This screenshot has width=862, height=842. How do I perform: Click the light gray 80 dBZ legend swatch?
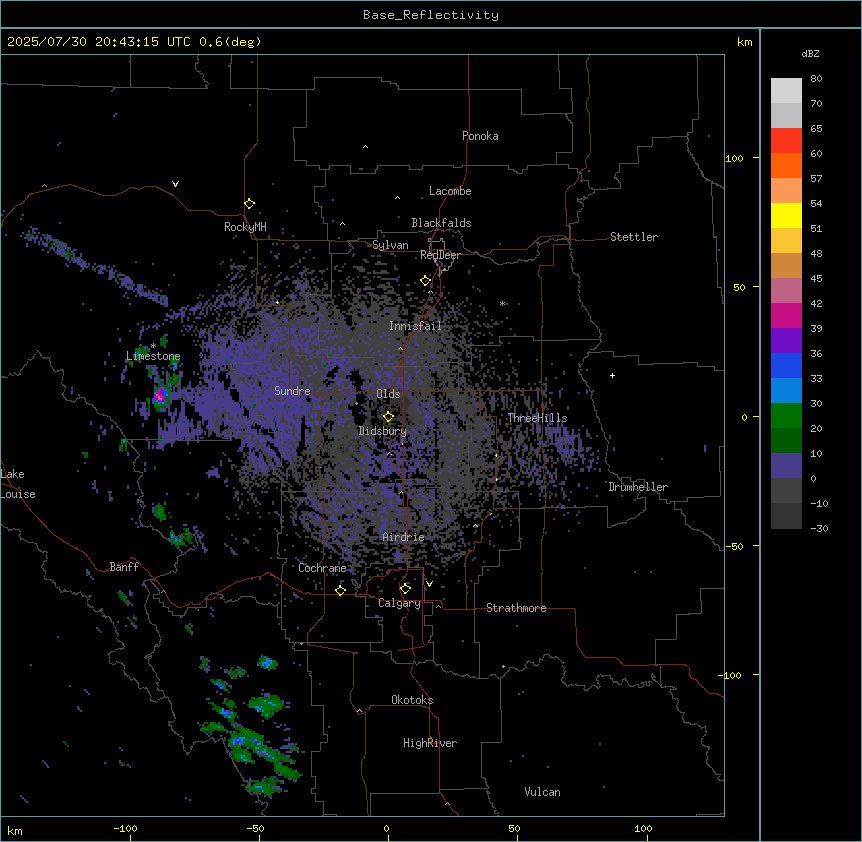click(786, 91)
